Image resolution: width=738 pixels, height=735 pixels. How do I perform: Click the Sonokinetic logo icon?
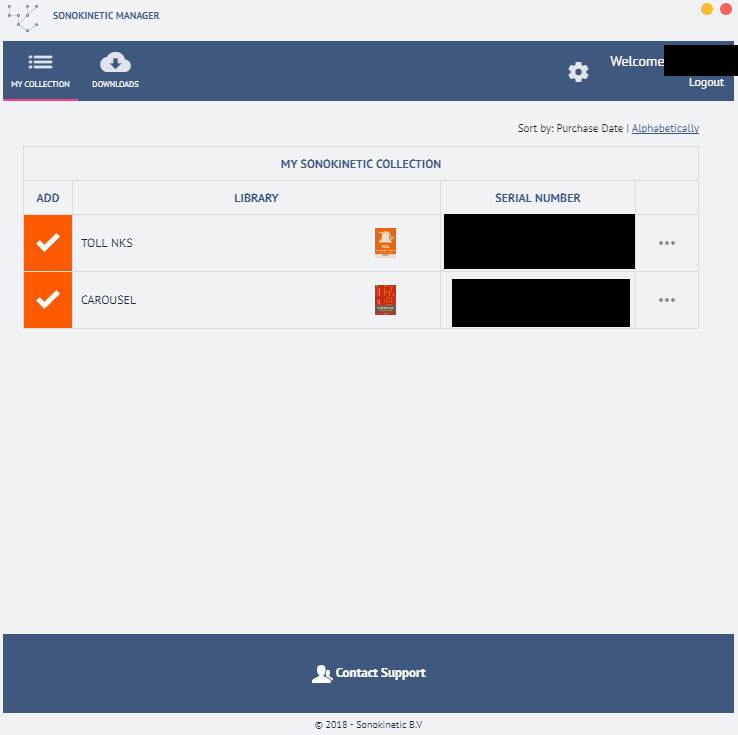pyautogui.click(x=23, y=17)
